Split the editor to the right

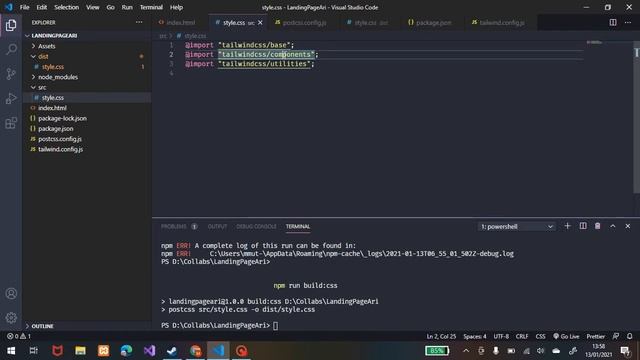[x=613, y=22]
